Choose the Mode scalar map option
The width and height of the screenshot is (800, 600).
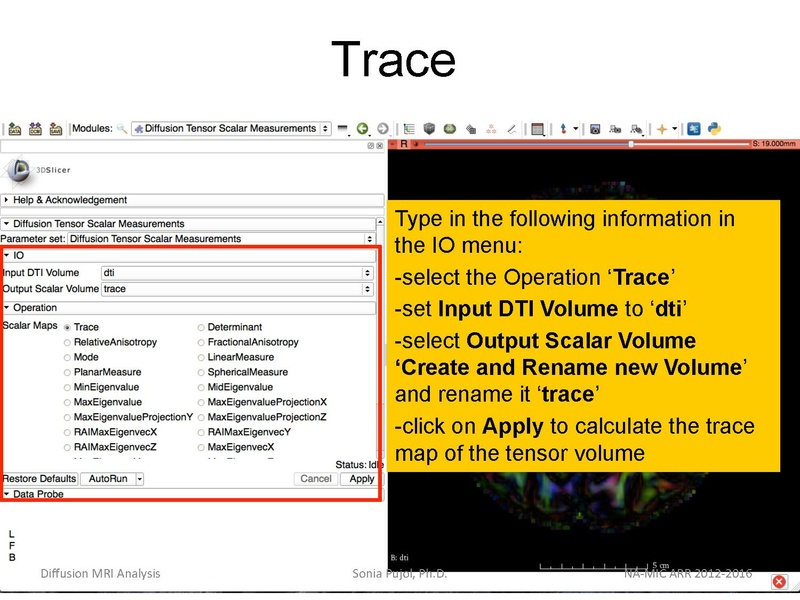pyautogui.click(x=68, y=357)
